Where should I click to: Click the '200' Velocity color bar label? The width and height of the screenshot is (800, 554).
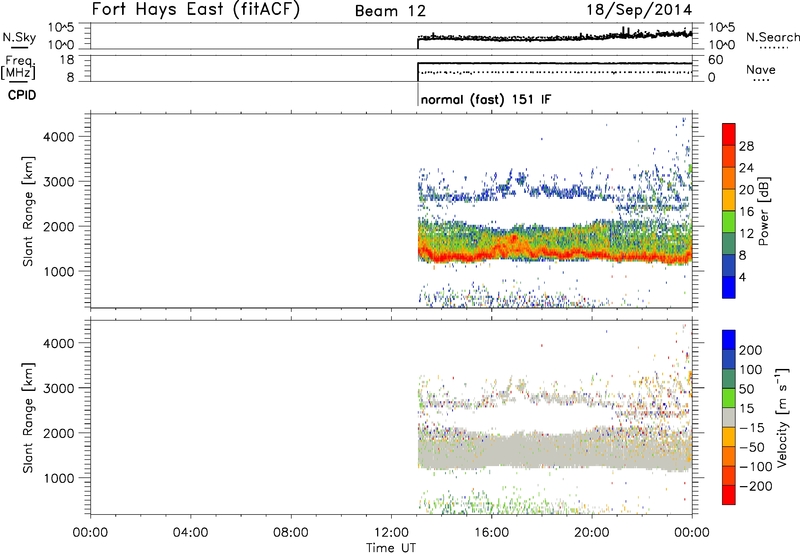click(751, 350)
